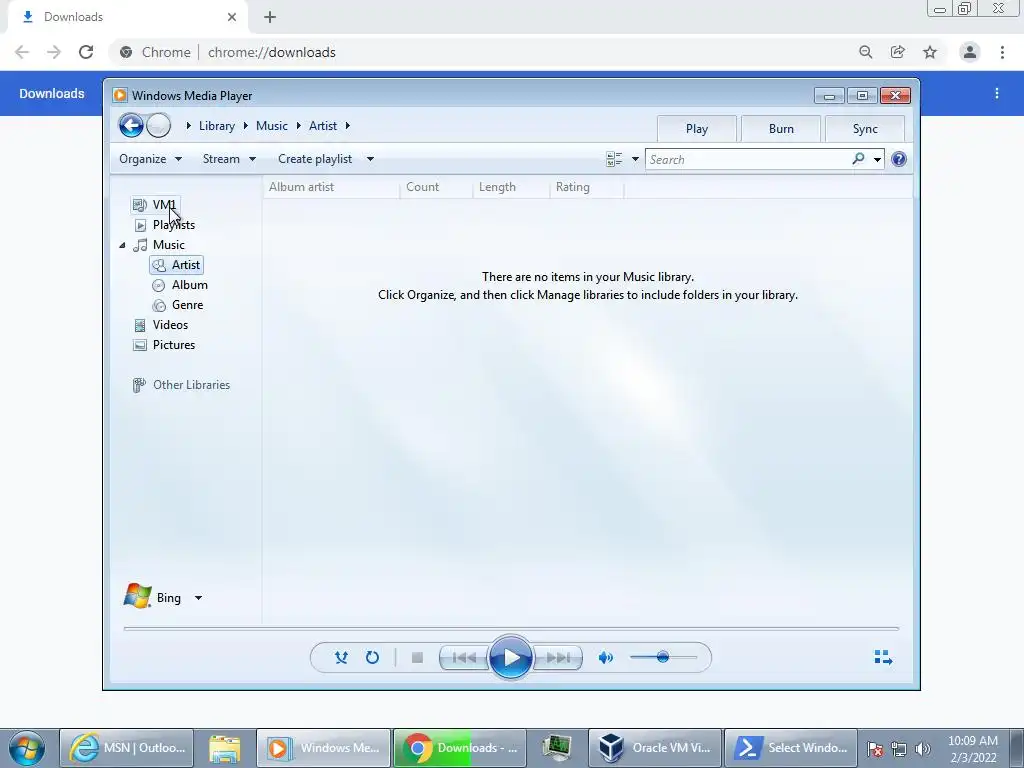1024x768 pixels.
Task: Click Chrome's zoom magnifier icon
Action: point(865,52)
